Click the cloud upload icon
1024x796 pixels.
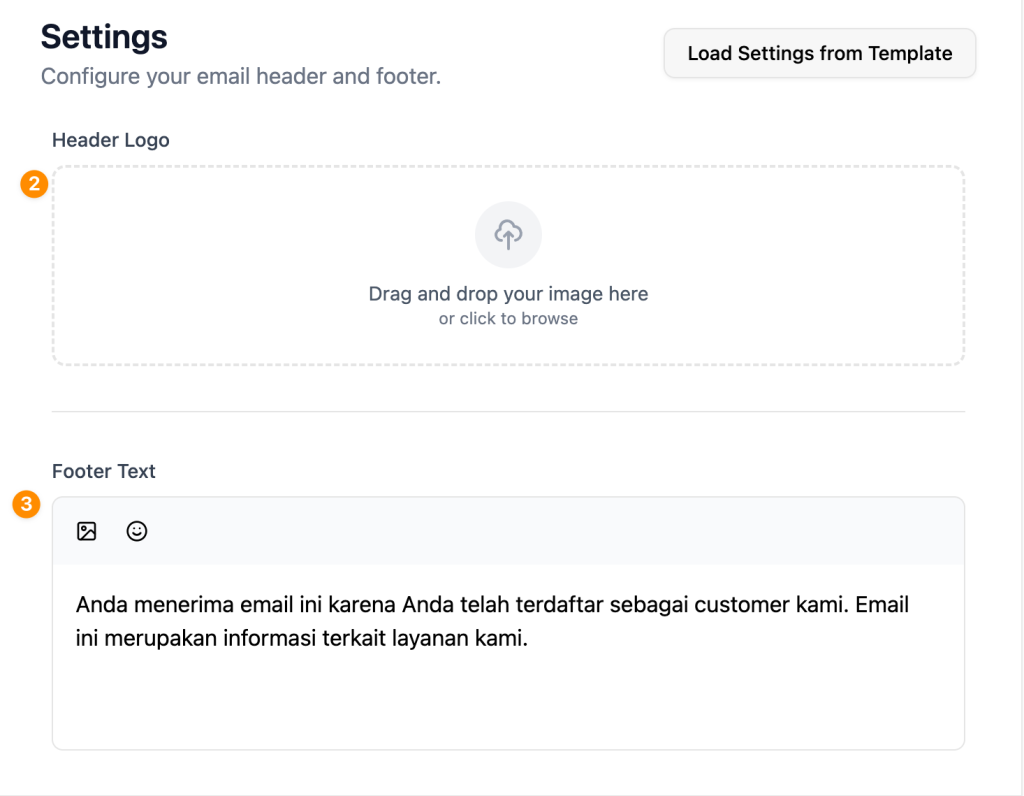(508, 235)
